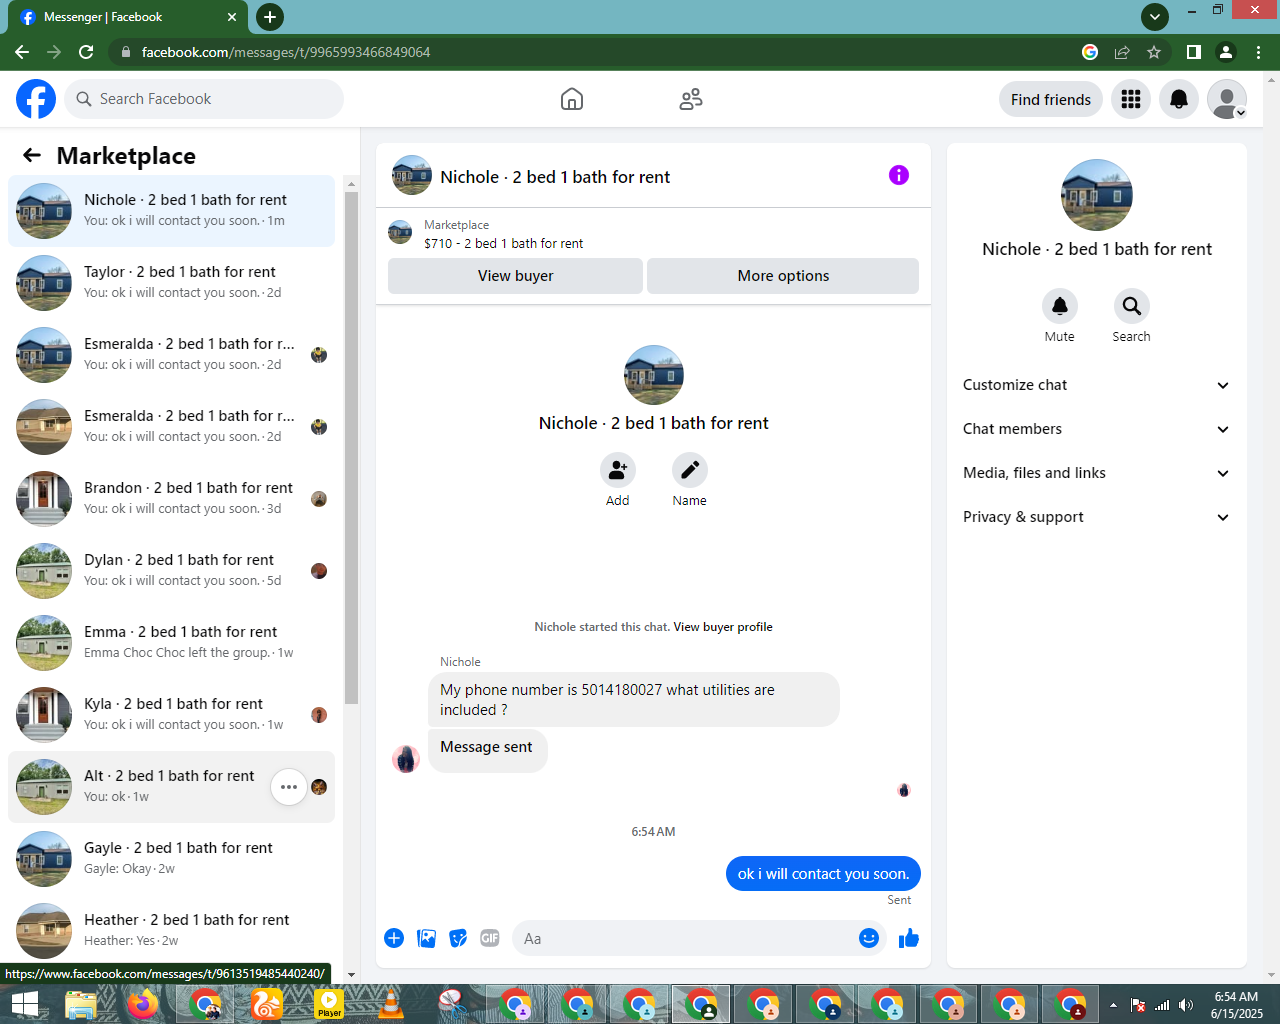Select the Messenger | Facebook browser tab
Viewport: 1280px width, 1024px height.
point(126,17)
